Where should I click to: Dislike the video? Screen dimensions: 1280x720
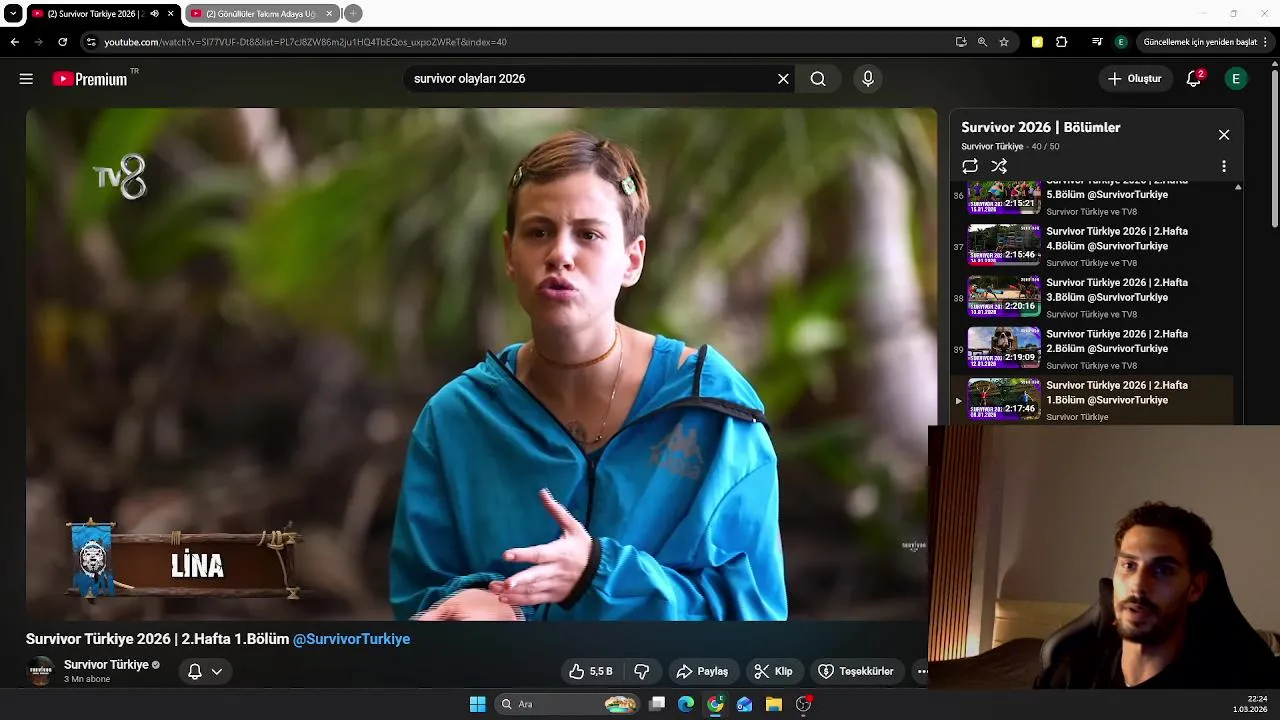pyautogui.click(x=642, y=671)
